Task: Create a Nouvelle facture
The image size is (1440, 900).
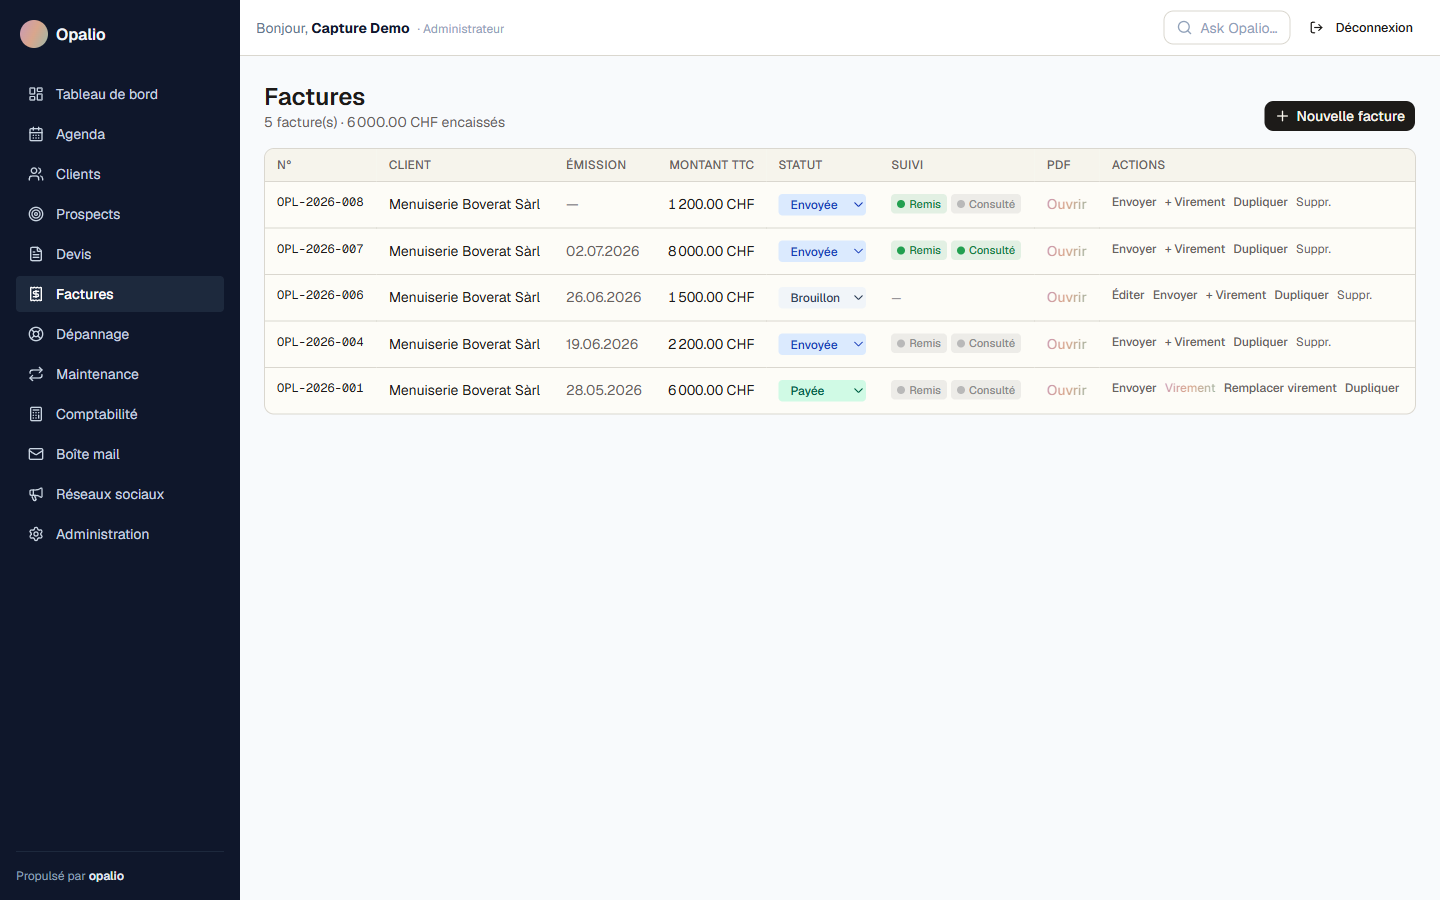Action: [x=1339, y=116]
